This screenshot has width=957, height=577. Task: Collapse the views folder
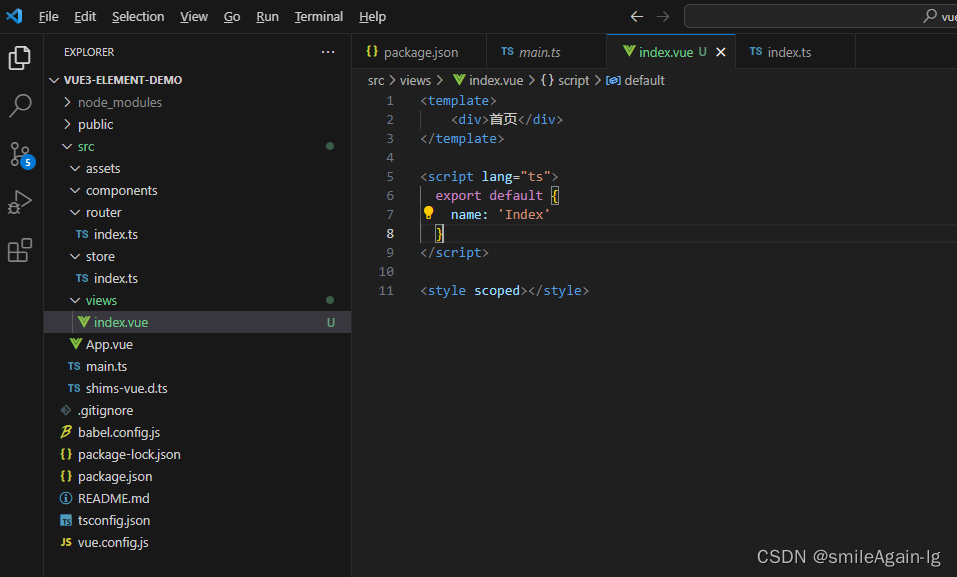tap(76, 300)
